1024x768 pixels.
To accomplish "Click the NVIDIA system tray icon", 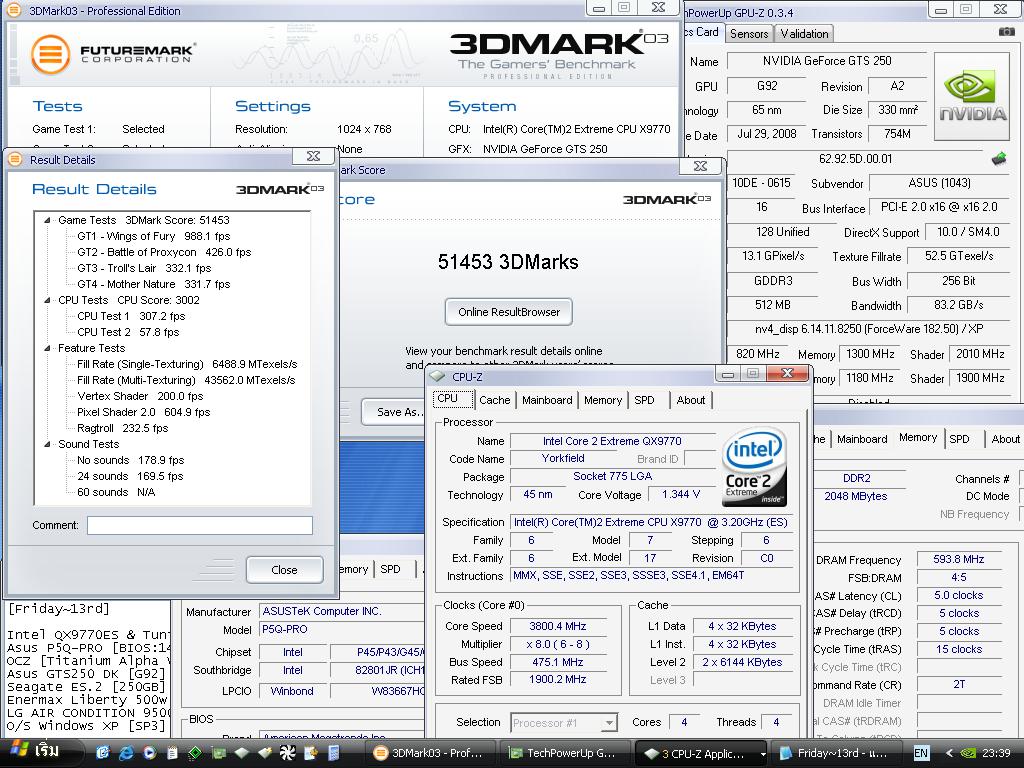I will tap(968, 753).
